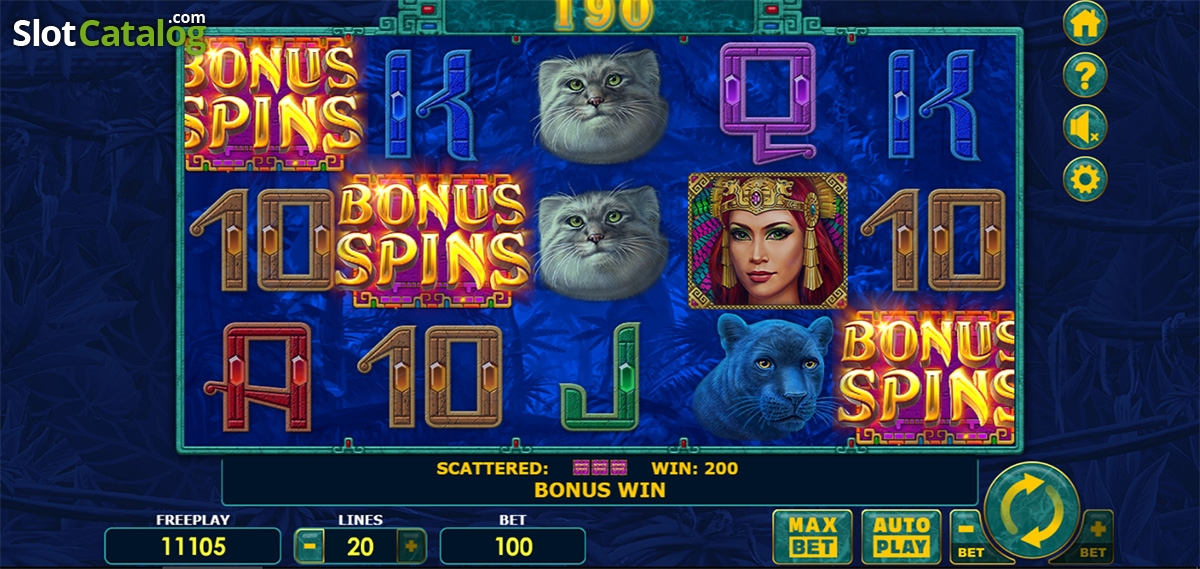Screen dimensions: 1200x569
Task: Toggle the sound mute speaker icon
Action: click(1085, 127)
